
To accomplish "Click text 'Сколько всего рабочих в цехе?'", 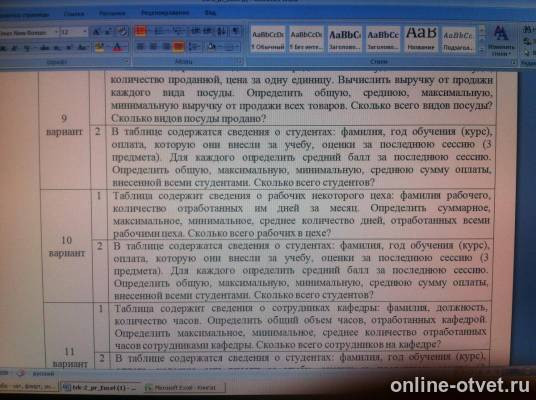I will tap(259, 234).
